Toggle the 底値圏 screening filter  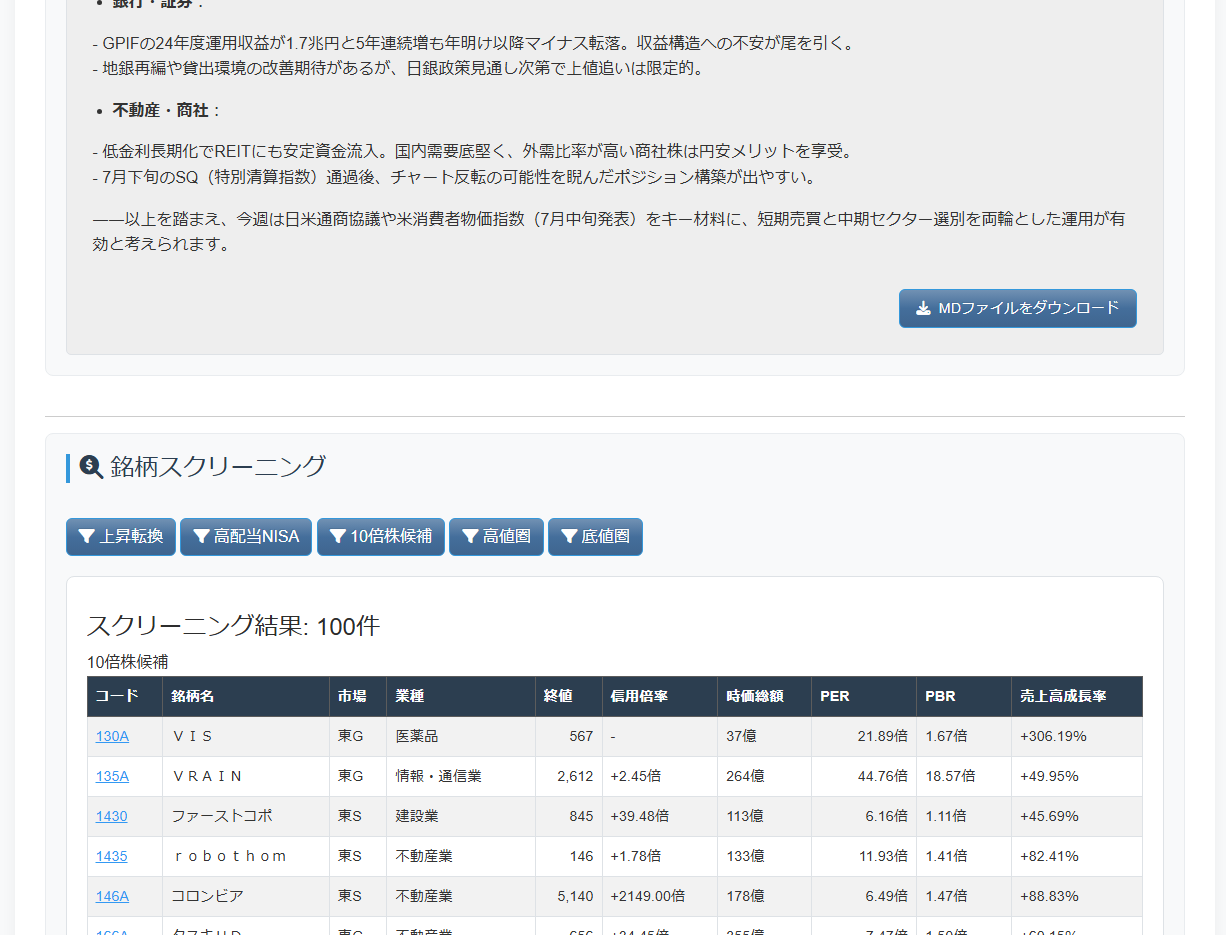595,537
